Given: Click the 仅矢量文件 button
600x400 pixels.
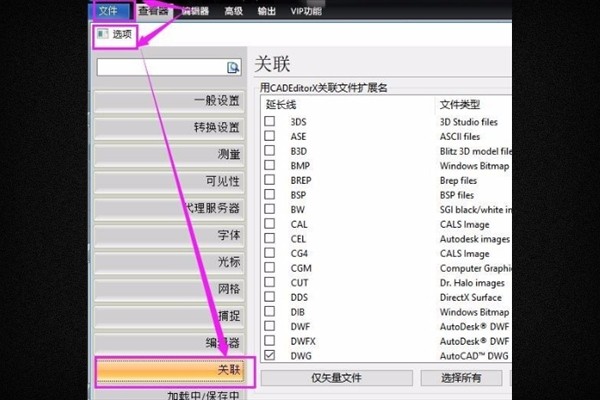Looking at the screenshot, I should 337,378.
